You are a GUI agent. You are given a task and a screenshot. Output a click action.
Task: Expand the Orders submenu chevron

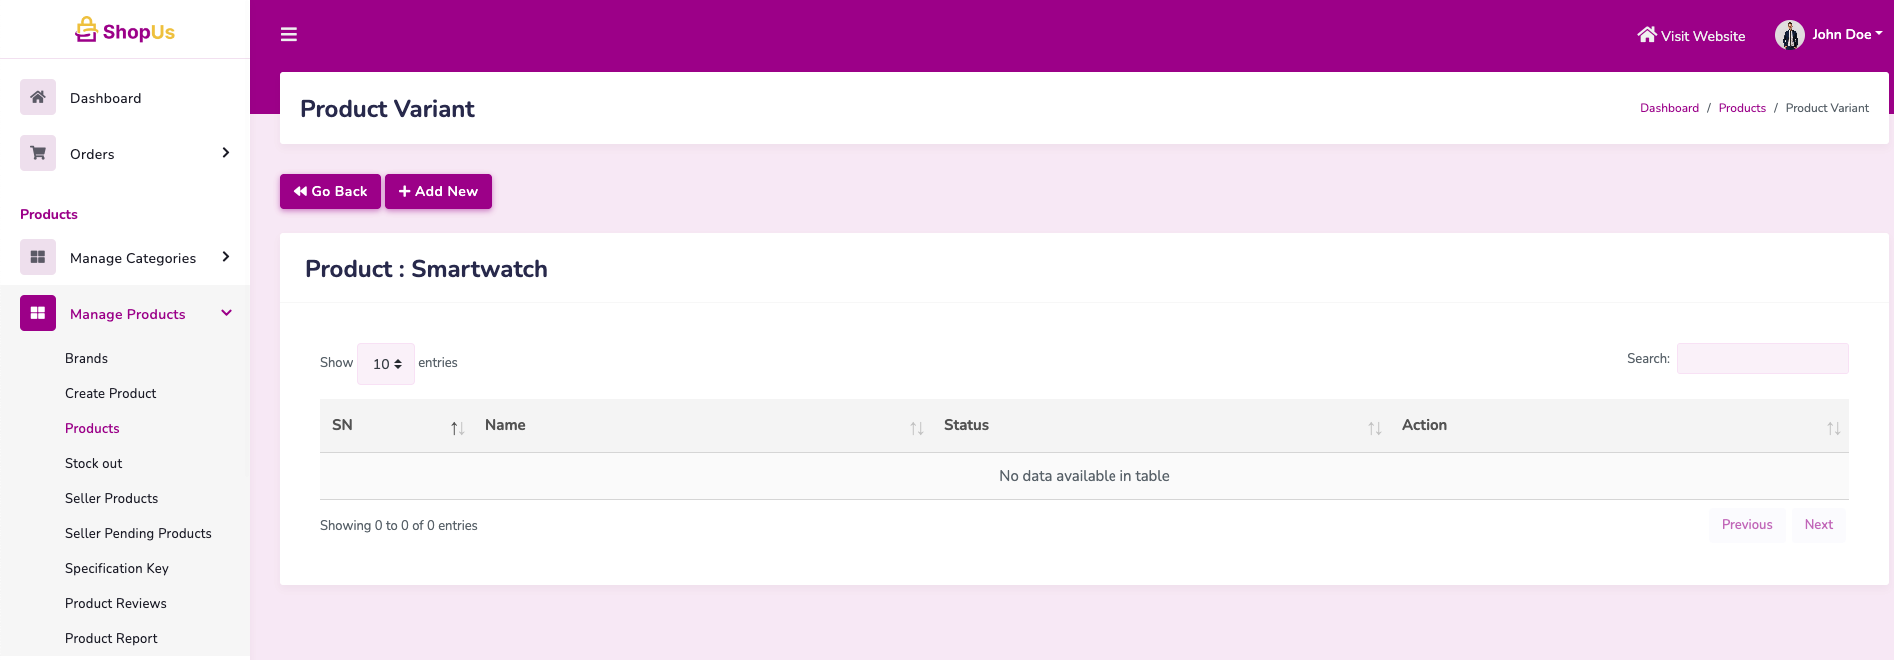click(226, 153)
